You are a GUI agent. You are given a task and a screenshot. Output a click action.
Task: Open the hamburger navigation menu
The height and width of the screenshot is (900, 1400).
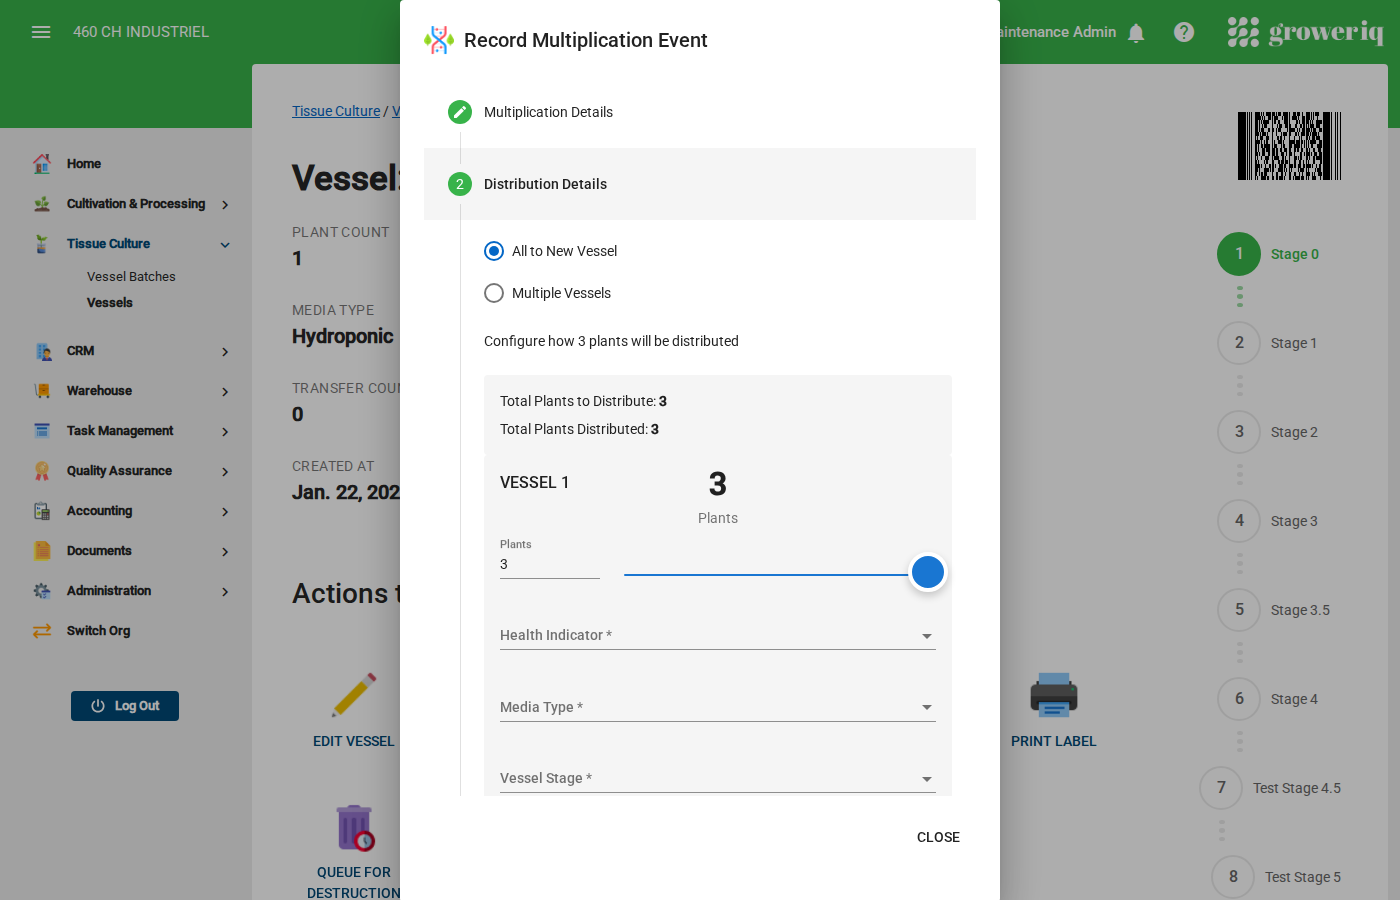[x=41, y=31]
